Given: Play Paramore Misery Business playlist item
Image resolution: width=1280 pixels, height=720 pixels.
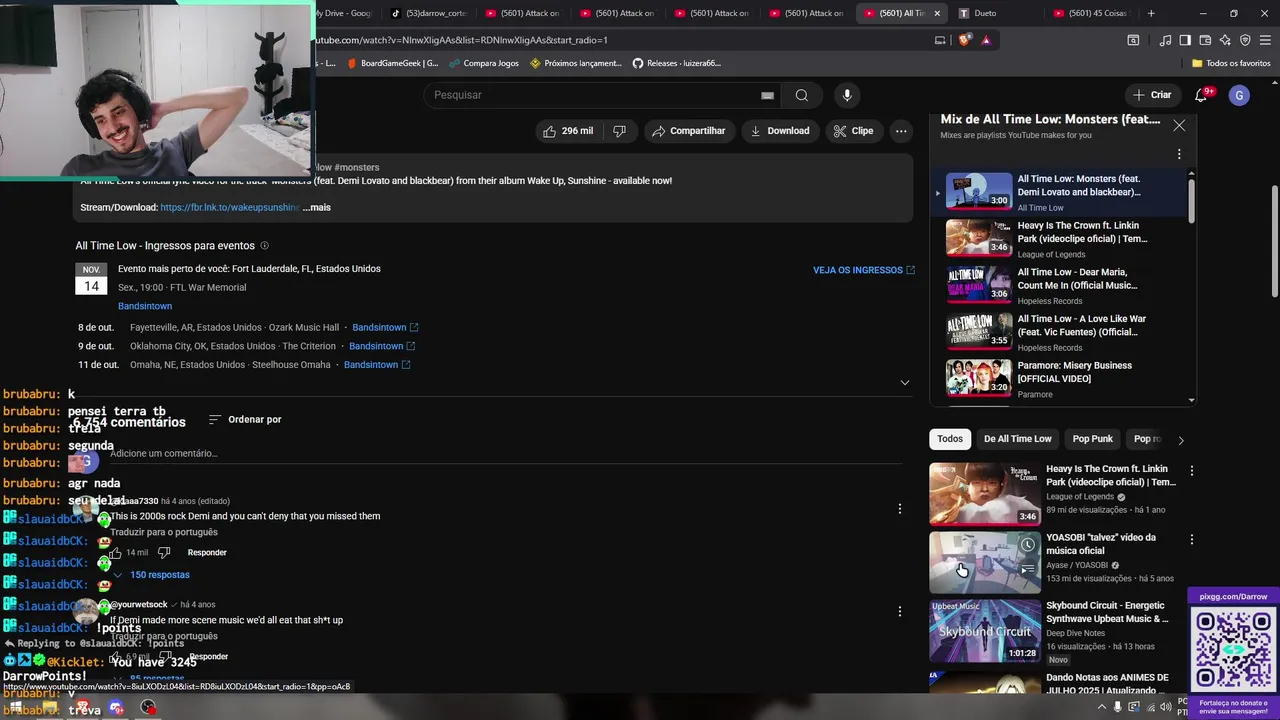Looking at the screenshot, I should pos(1064,379).
